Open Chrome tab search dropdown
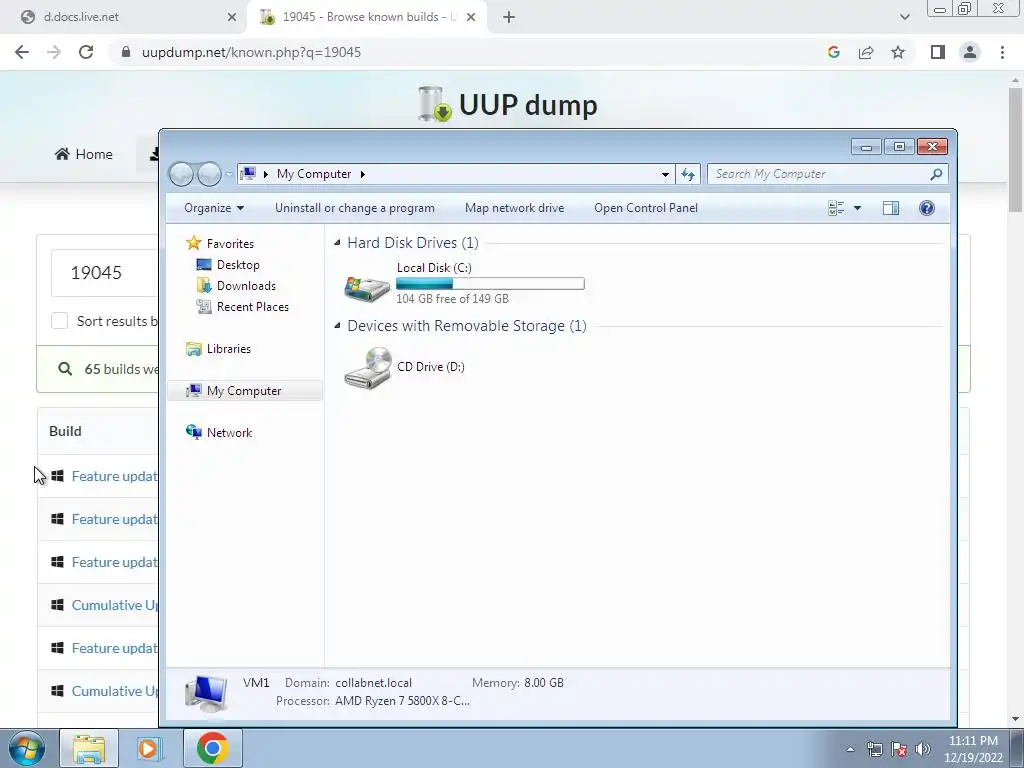Image resolution: width=1024 pixels, height=768 pixels. [x=904, y=17]
